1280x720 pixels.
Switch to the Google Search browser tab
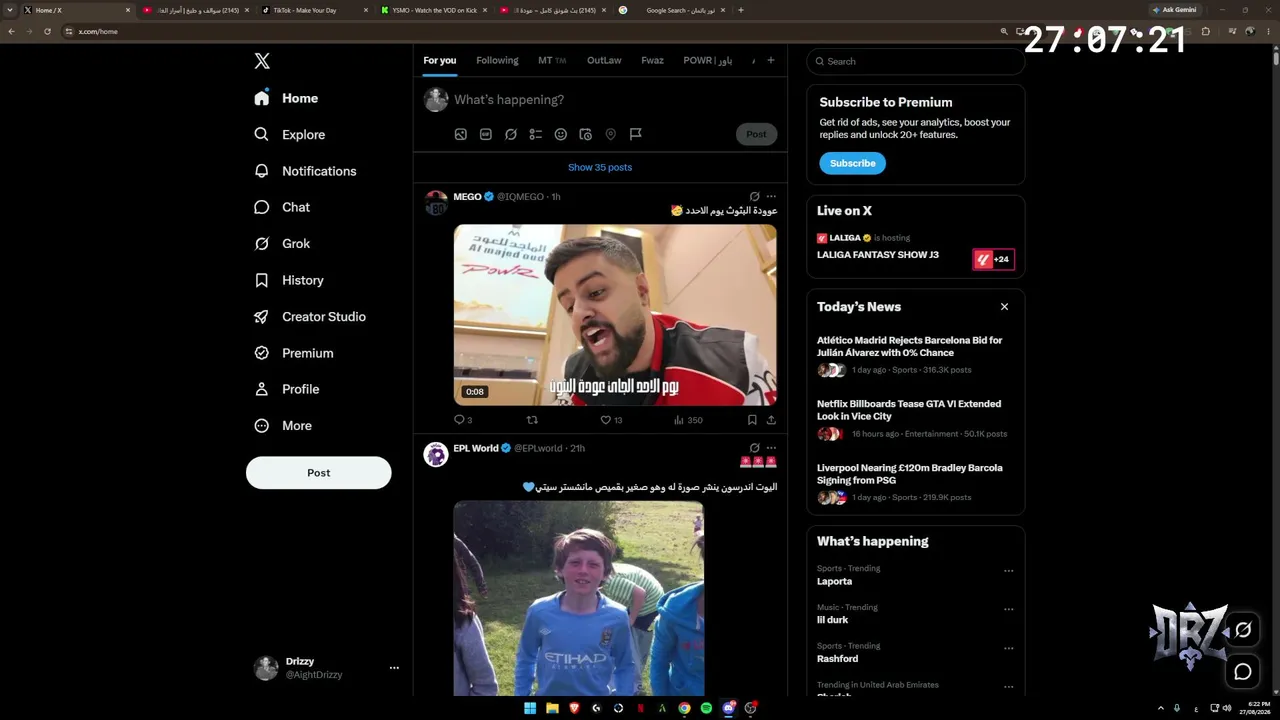point(672,10)
